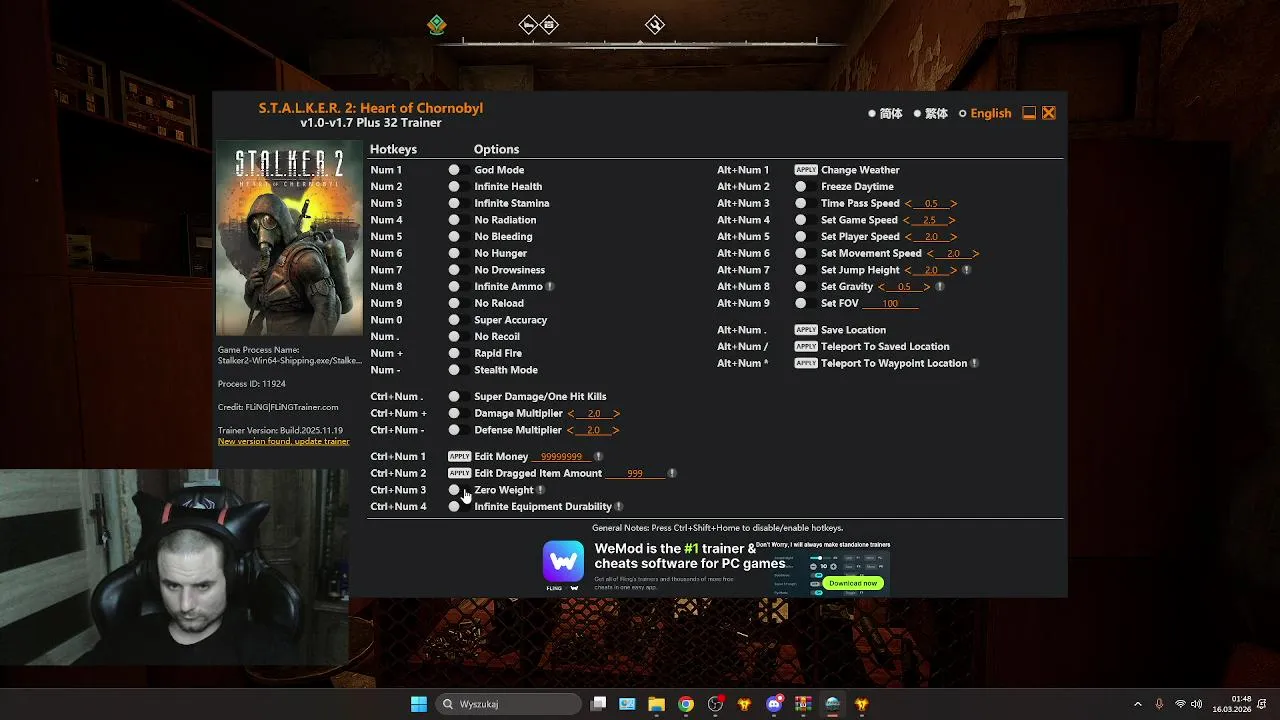Click 'New version found, update trainer' link
1280x720 pixels.
coord(284,441)
